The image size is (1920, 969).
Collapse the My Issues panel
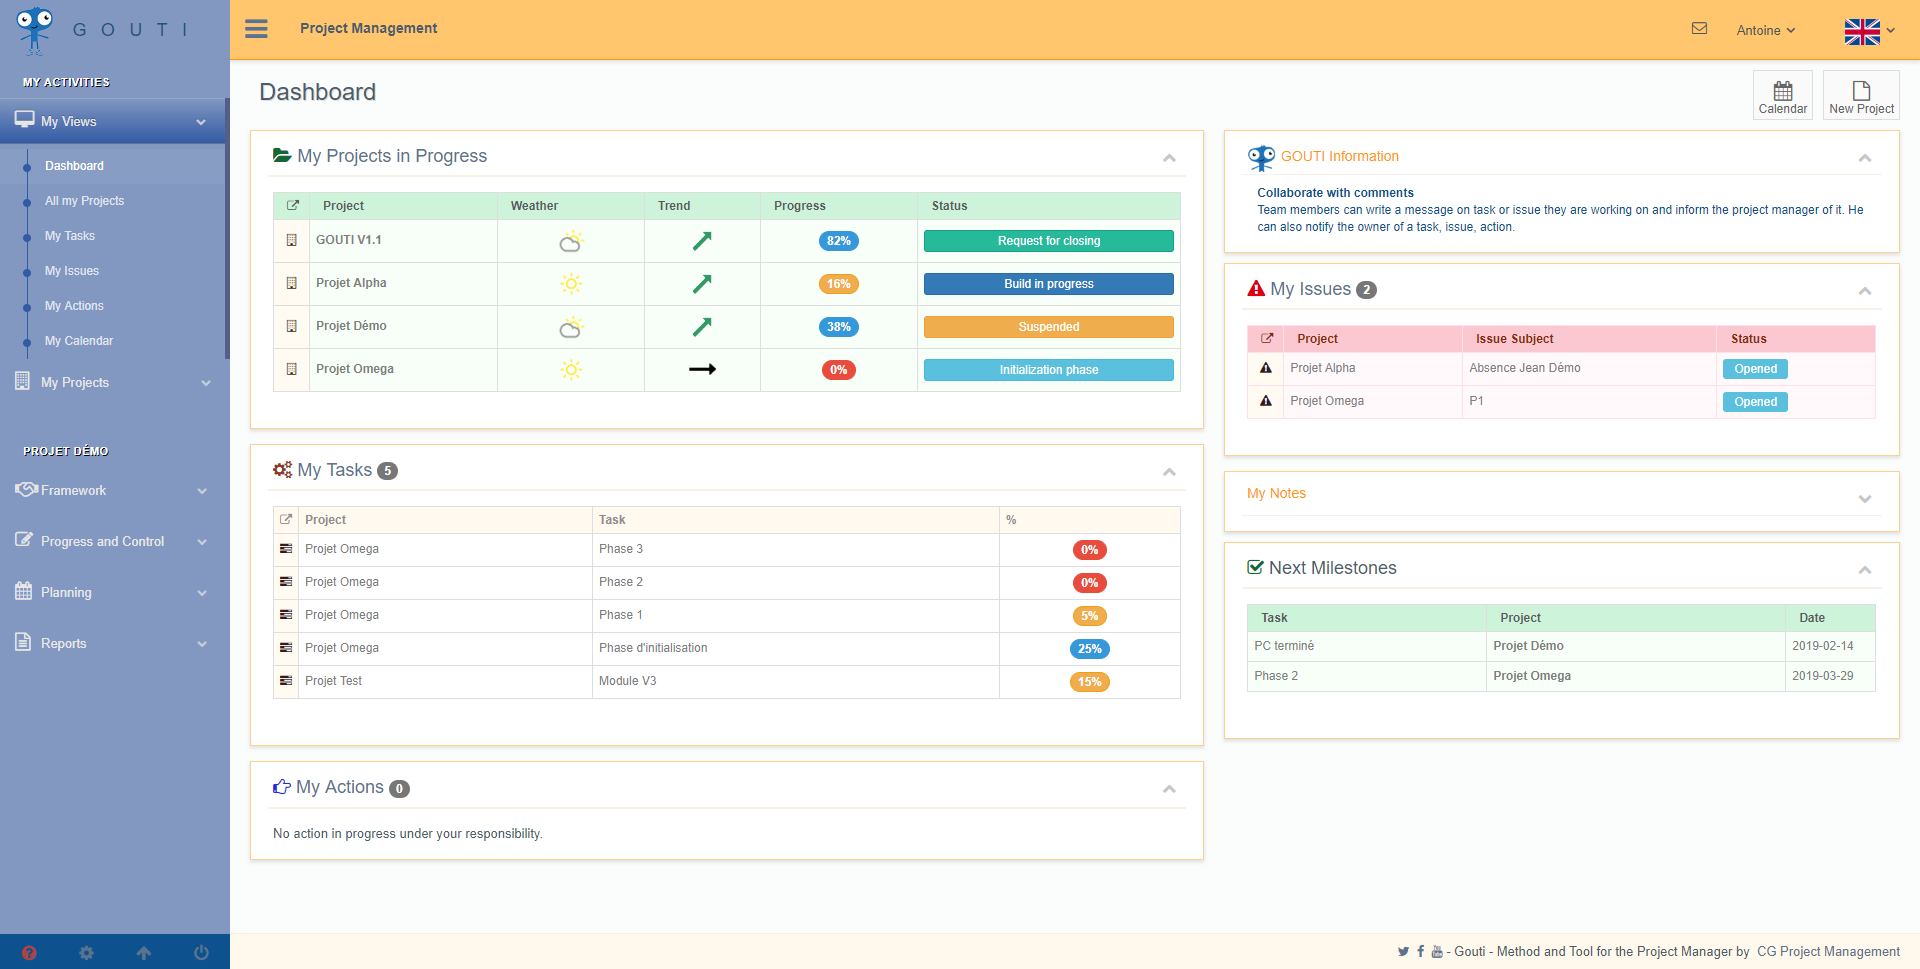[1865, 291]
